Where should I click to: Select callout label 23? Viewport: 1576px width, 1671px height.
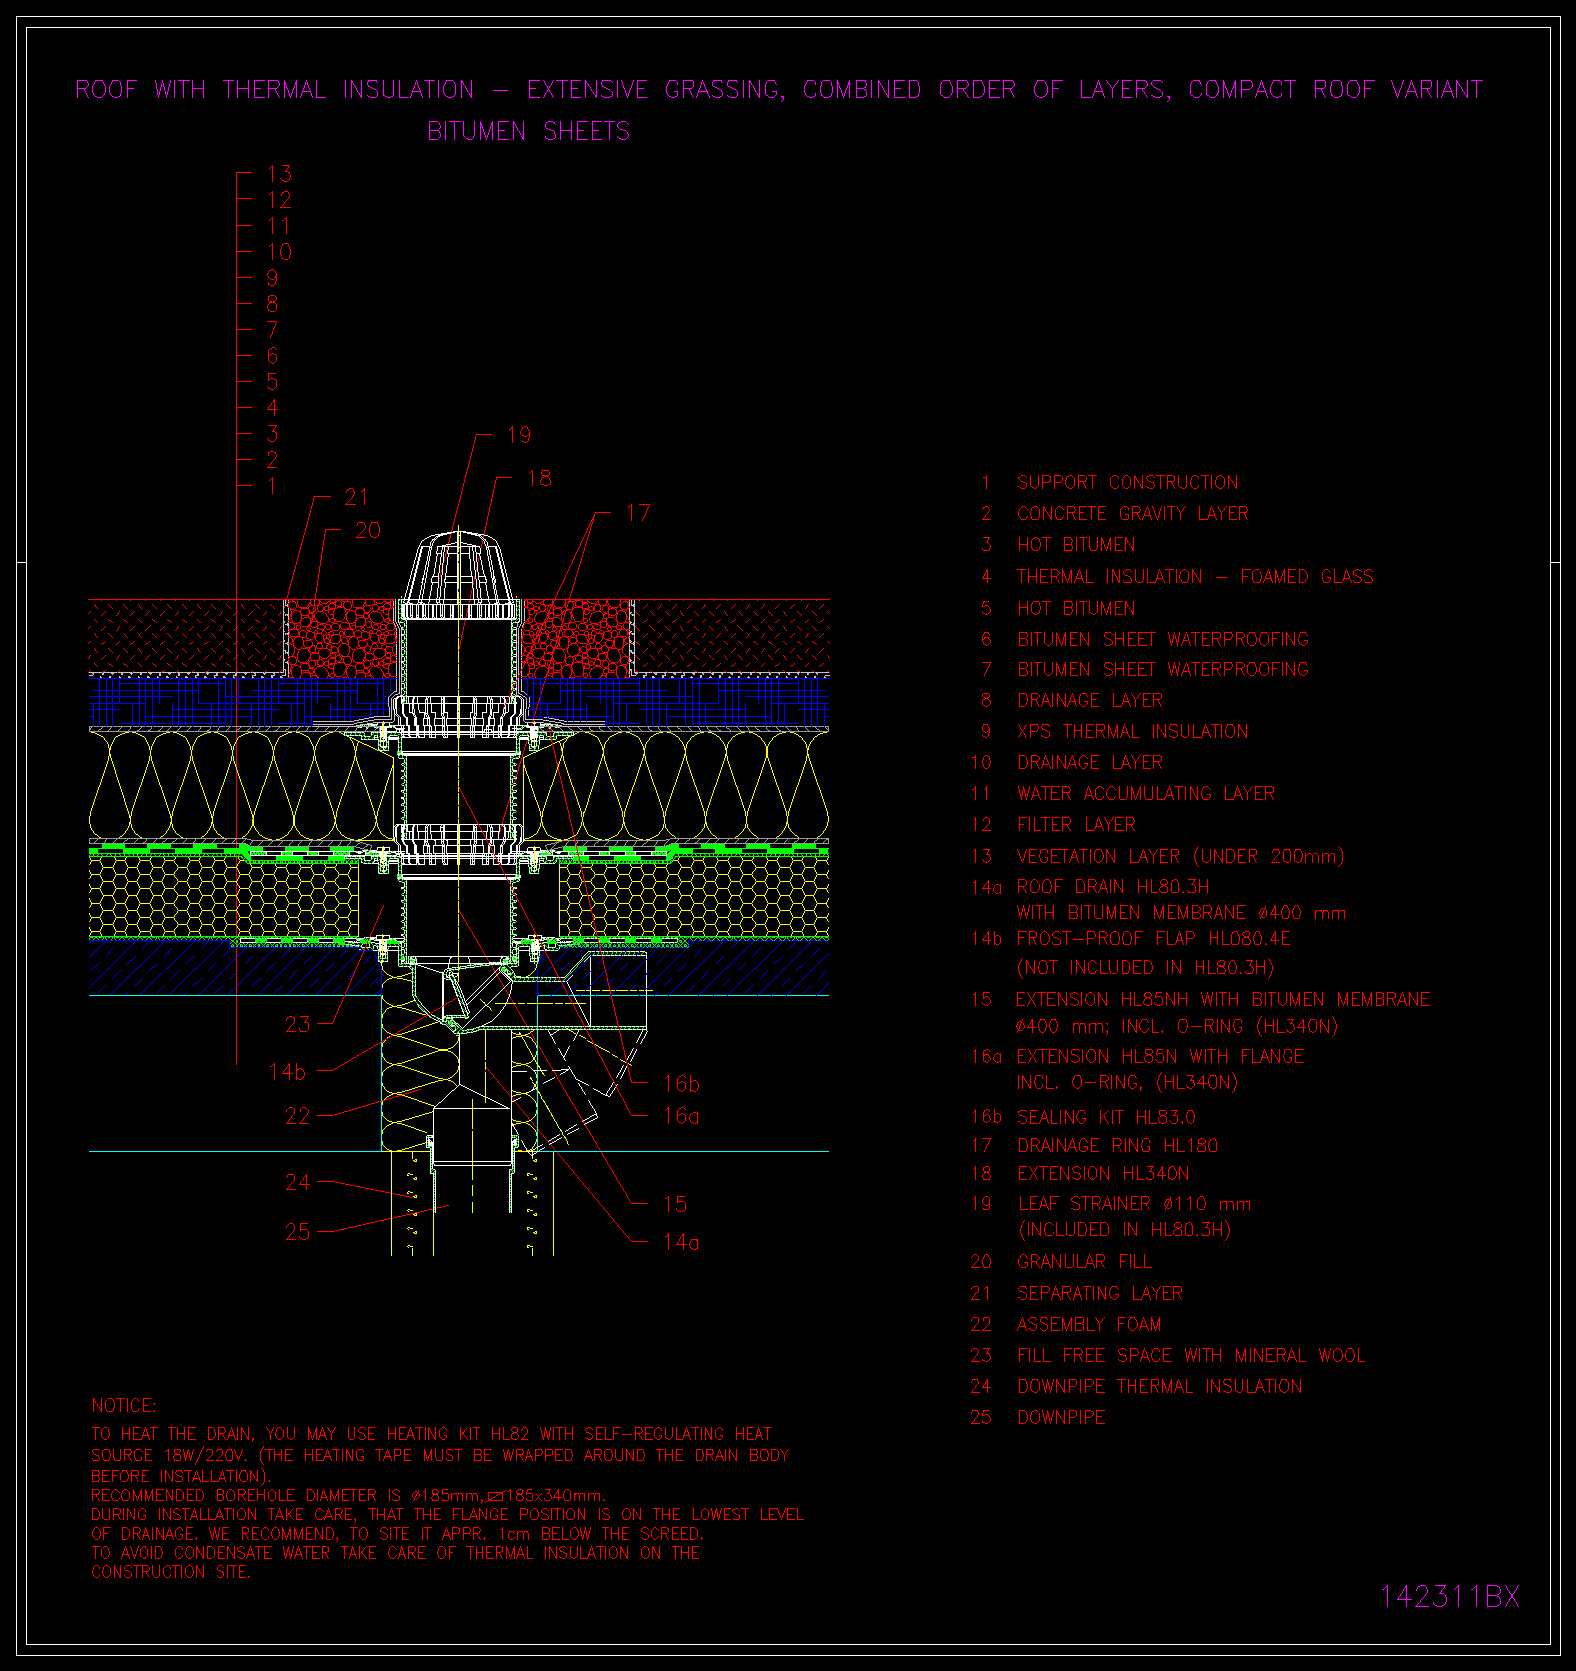point(298,1025)
